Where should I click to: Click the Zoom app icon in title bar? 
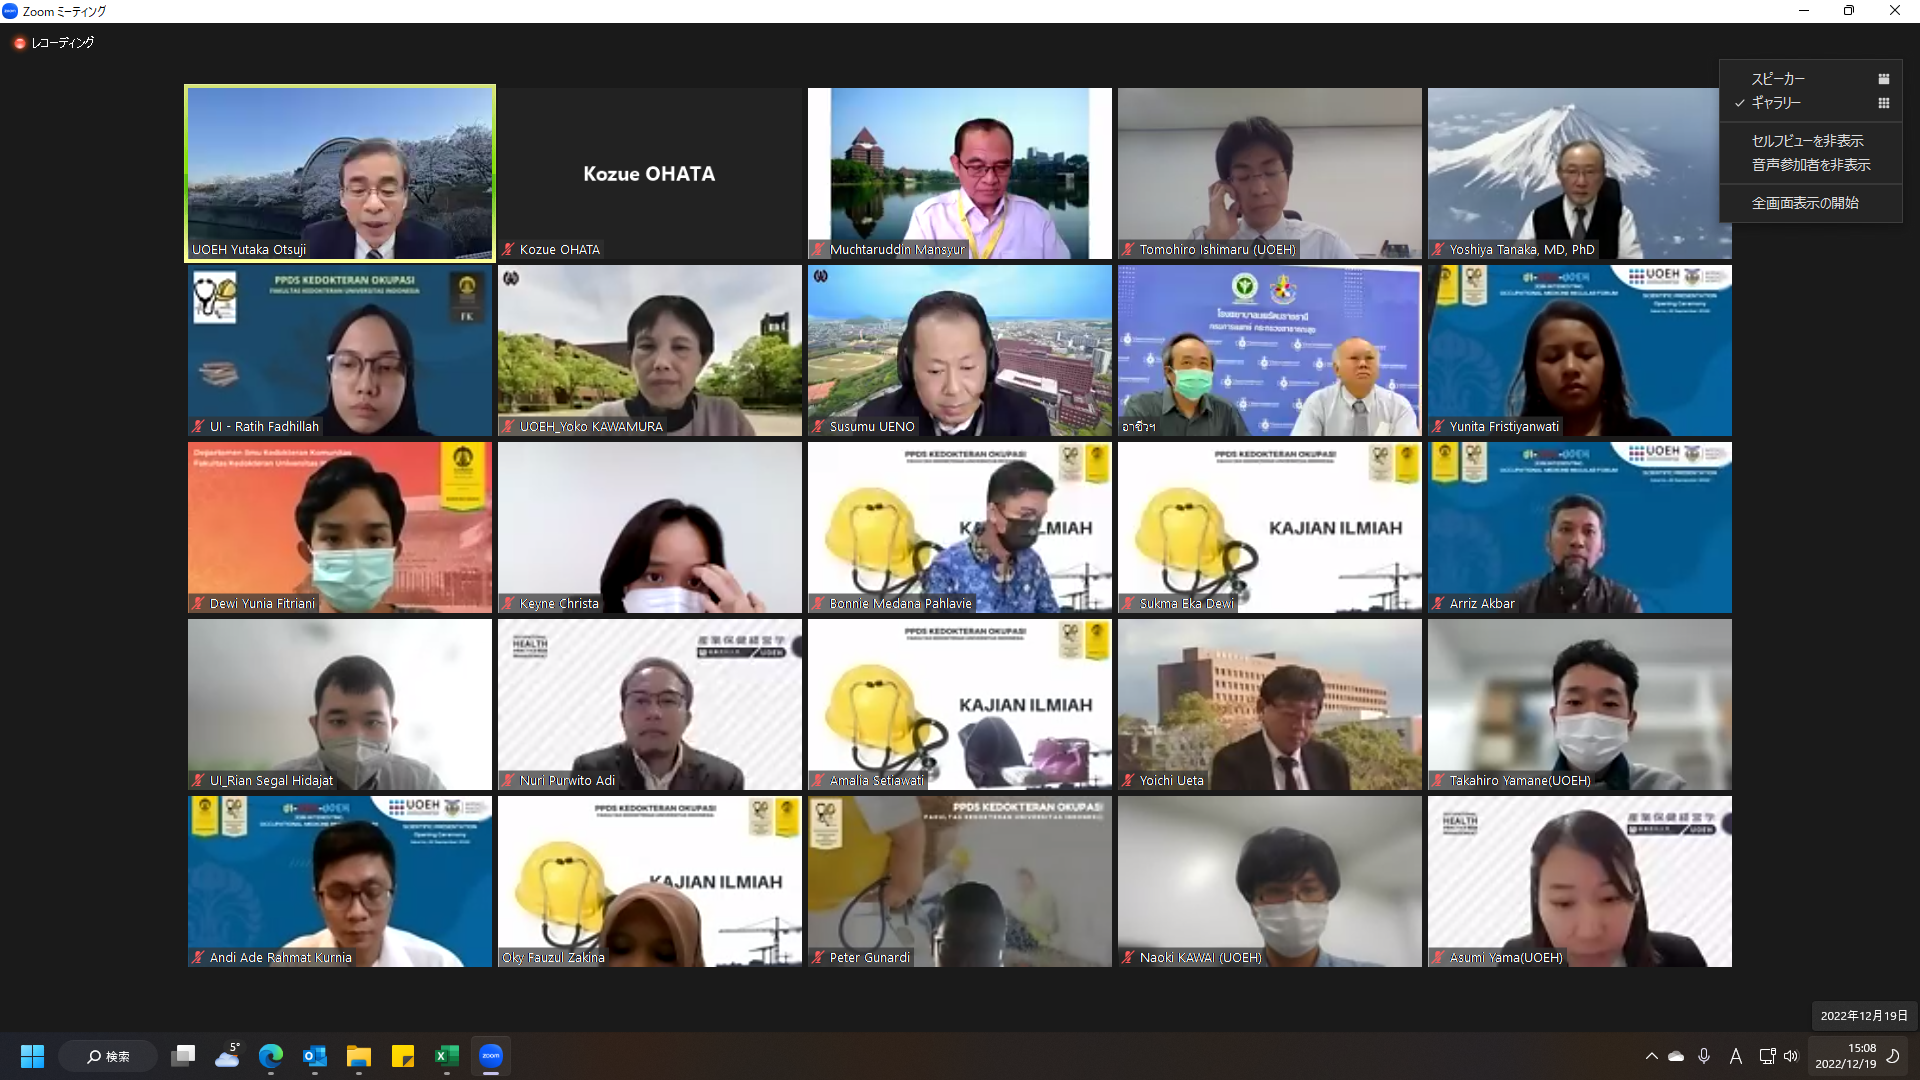point(10,11)
